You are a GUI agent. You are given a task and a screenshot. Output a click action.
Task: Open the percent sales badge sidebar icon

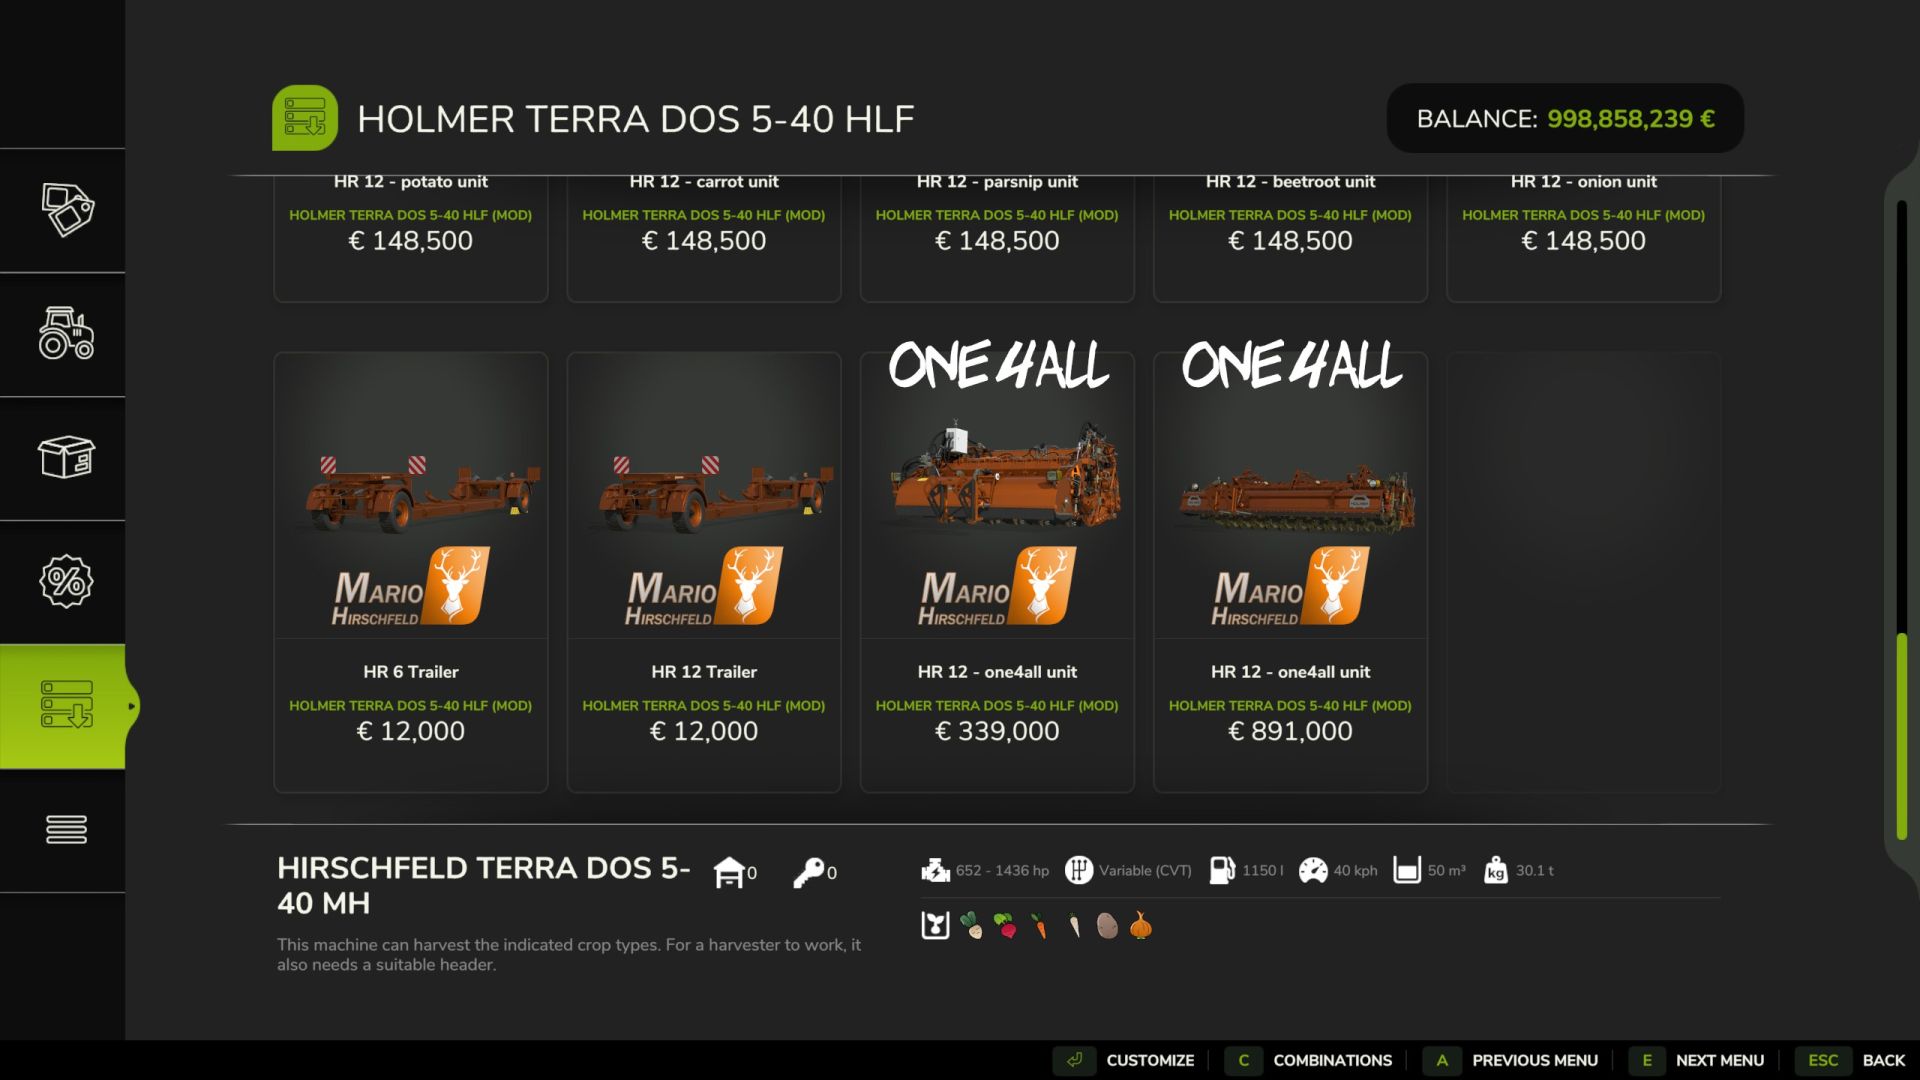click(67, 581)
